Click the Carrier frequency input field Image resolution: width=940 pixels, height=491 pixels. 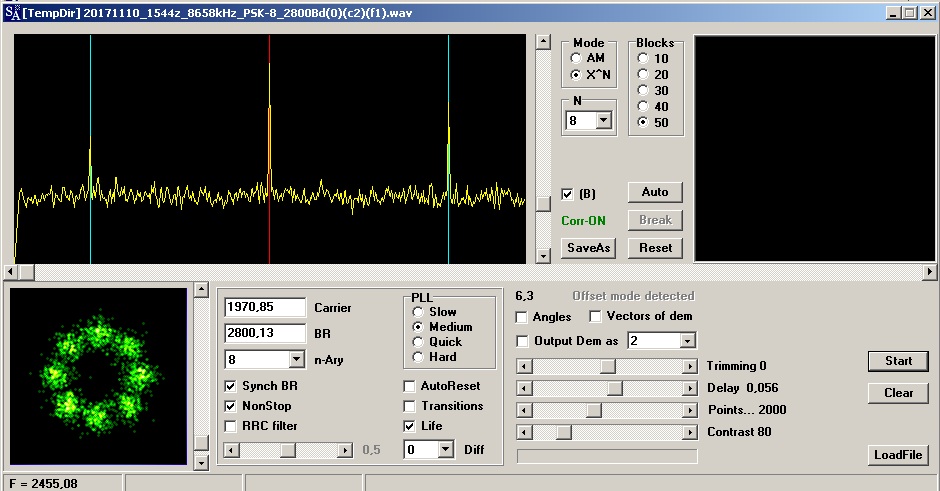[266, 308]
